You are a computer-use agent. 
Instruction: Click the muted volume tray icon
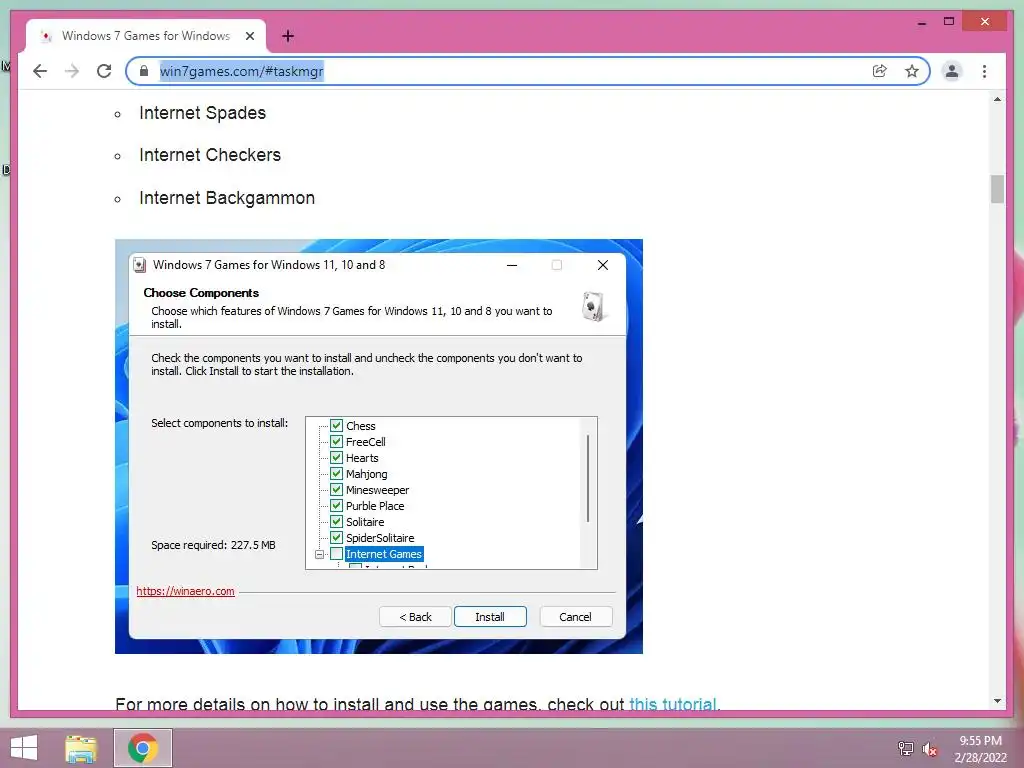[930, 749]
